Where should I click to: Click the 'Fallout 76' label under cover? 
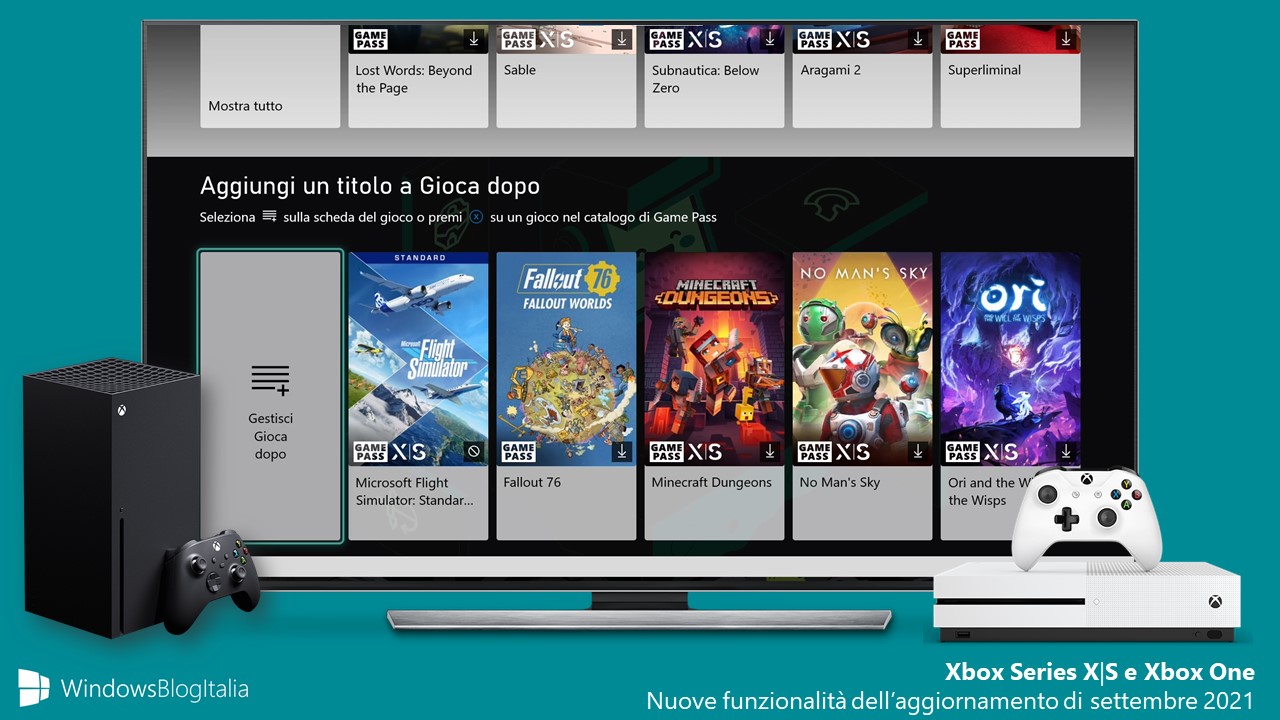click(532, 482)
